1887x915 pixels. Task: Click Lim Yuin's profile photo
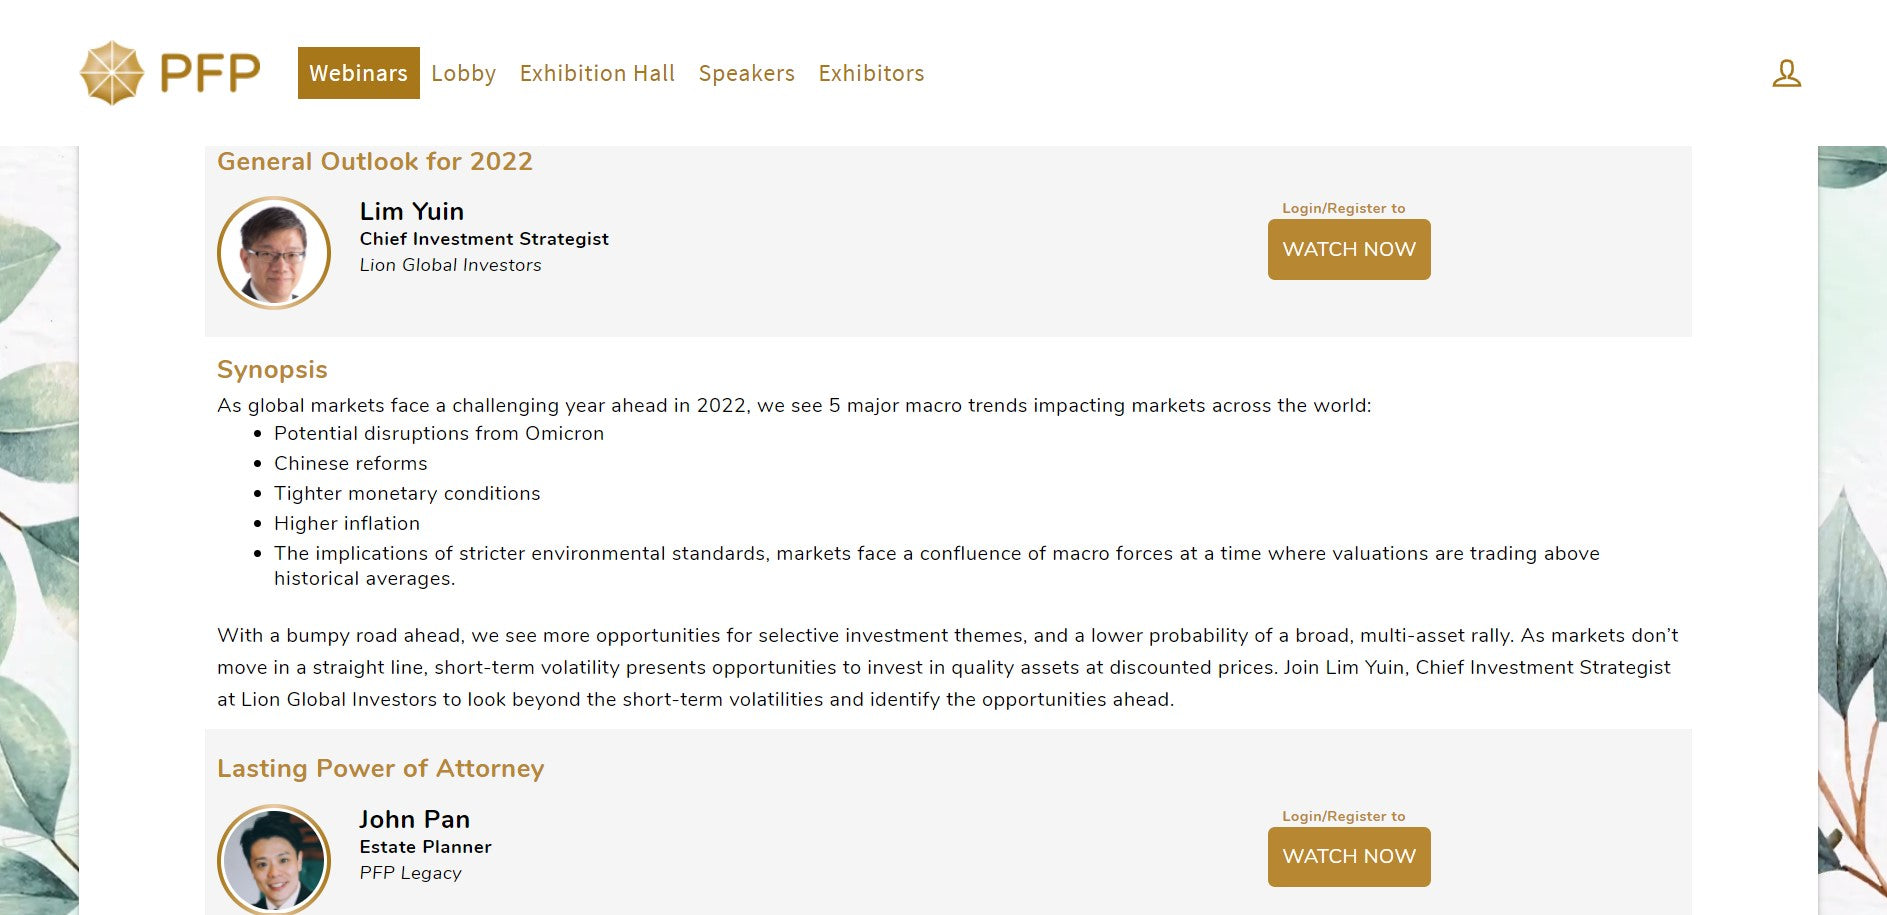[x=274, y=253]
